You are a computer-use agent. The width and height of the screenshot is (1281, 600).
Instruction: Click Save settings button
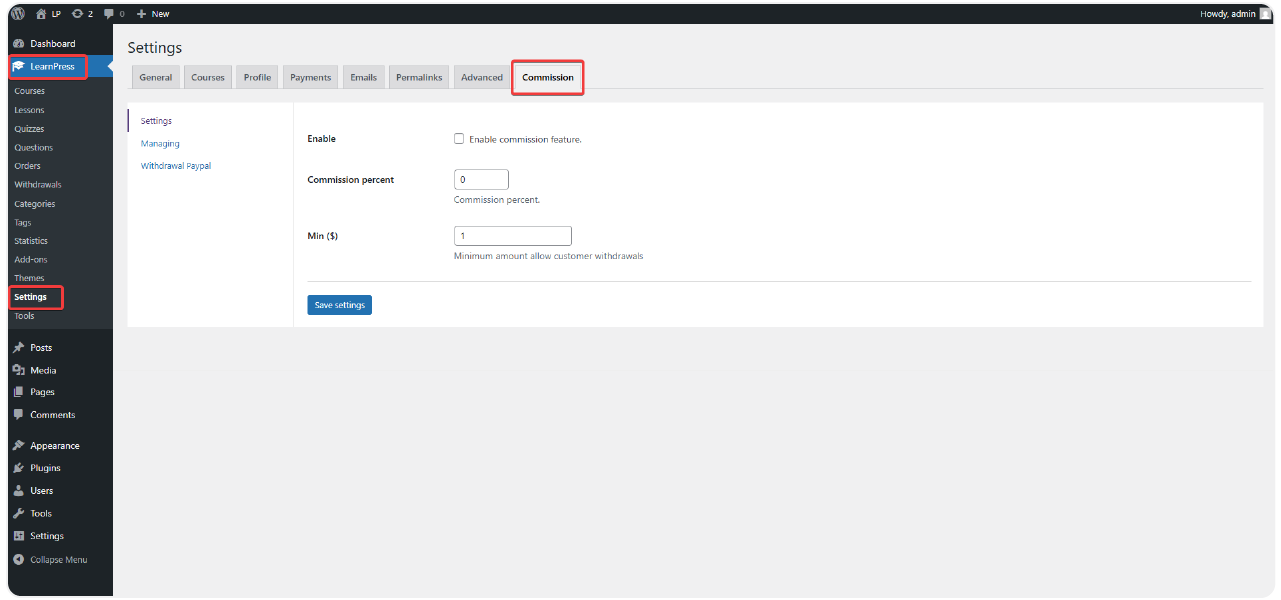pyautogui.click(x=339, y=304)
